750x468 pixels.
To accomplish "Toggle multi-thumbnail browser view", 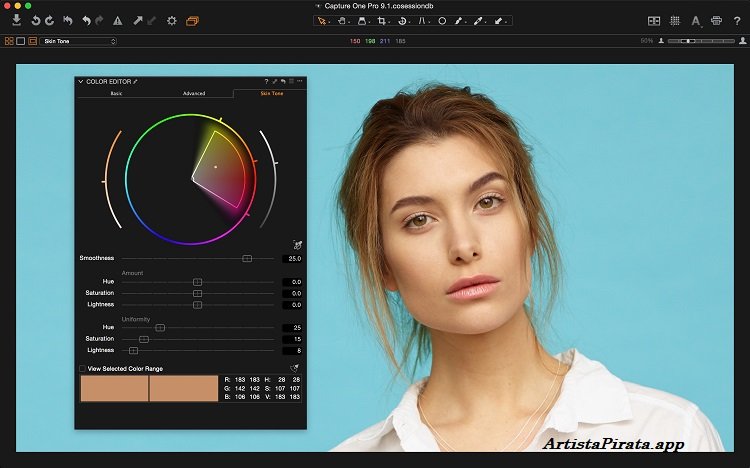I will coord(9,41).
